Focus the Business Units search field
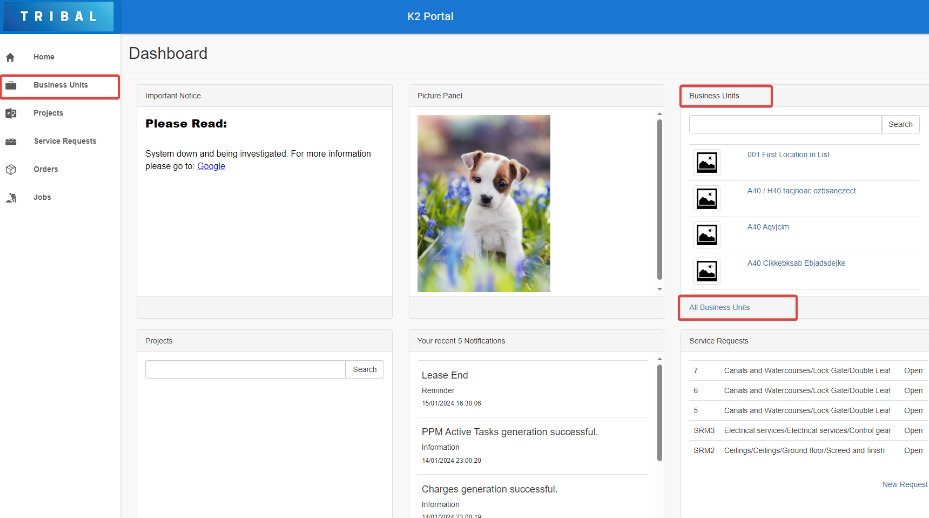Viewport: 929px width, 518px height. coord(785,125)
